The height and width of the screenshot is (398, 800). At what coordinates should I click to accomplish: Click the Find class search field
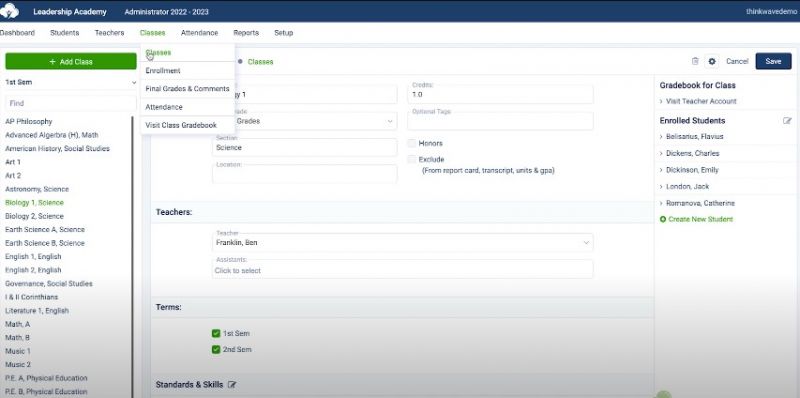(x=71, y=103)
